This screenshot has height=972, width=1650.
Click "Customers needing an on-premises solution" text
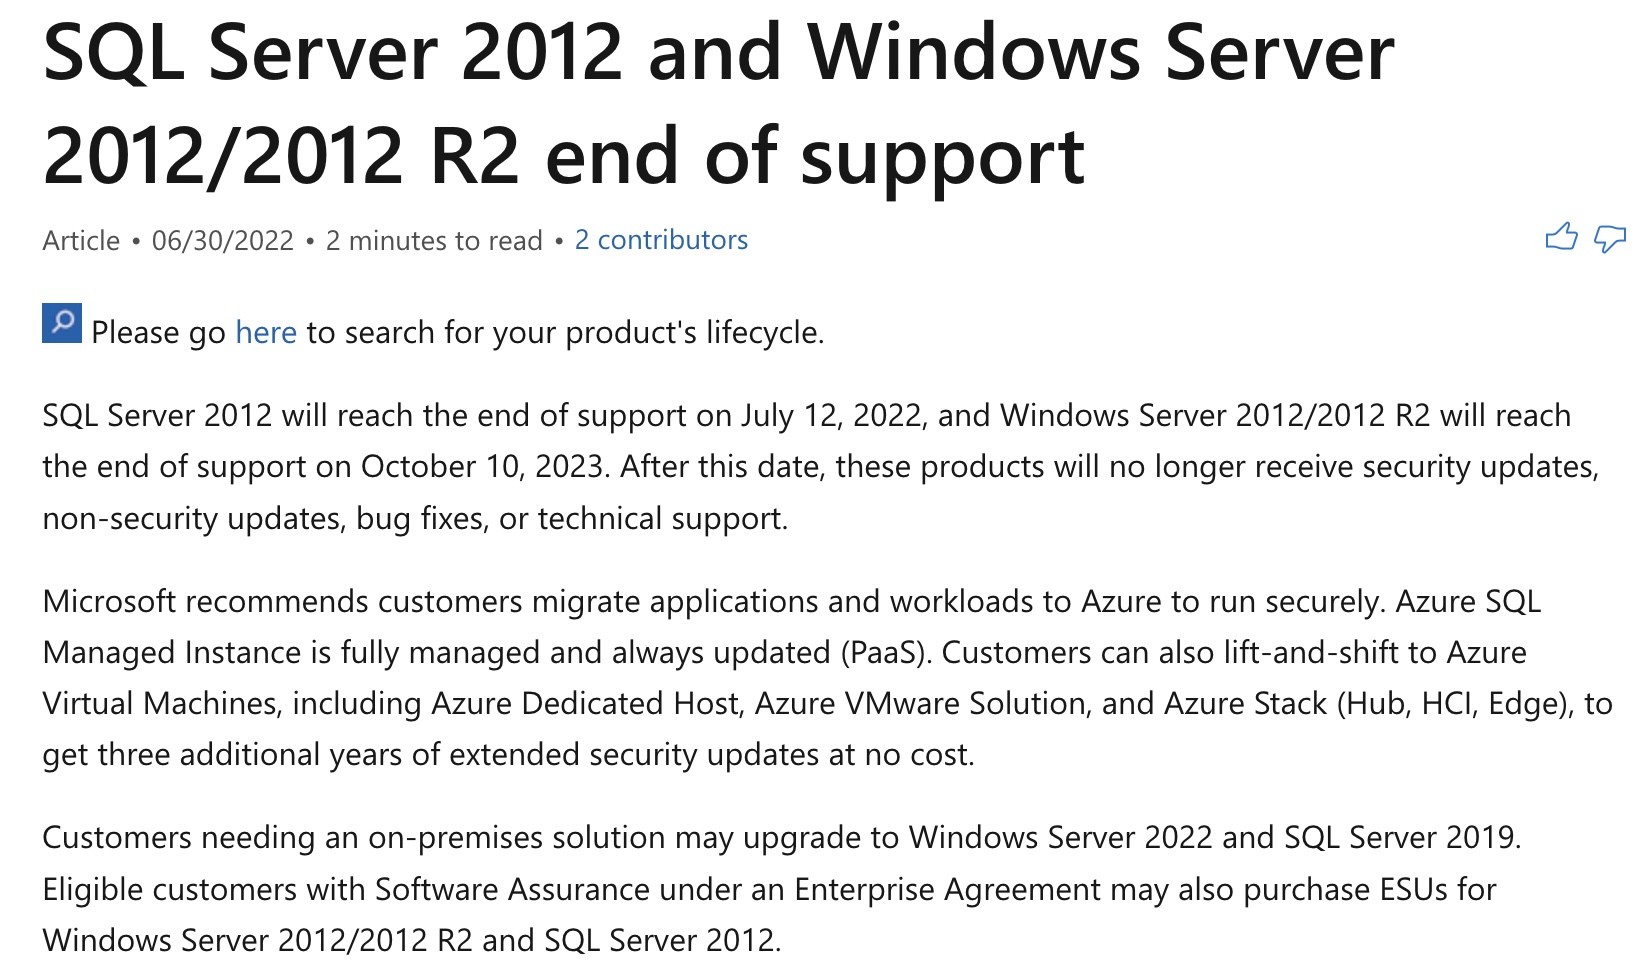pos(354,838)
